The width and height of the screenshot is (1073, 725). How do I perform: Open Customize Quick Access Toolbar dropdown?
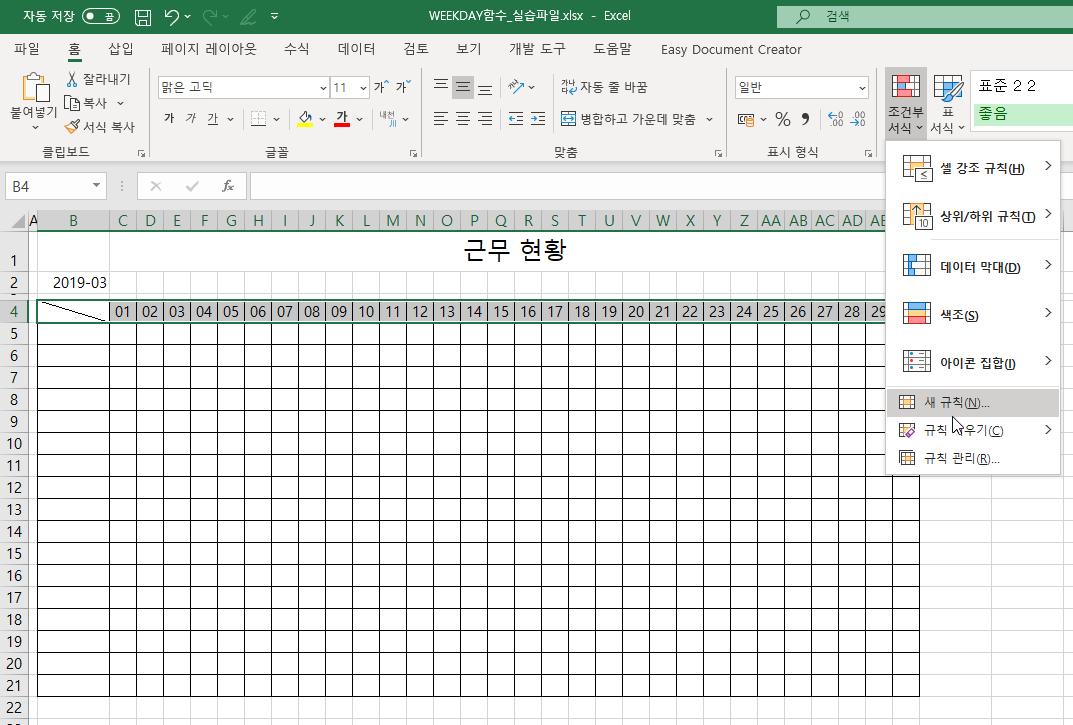click(x=274, y=16)
